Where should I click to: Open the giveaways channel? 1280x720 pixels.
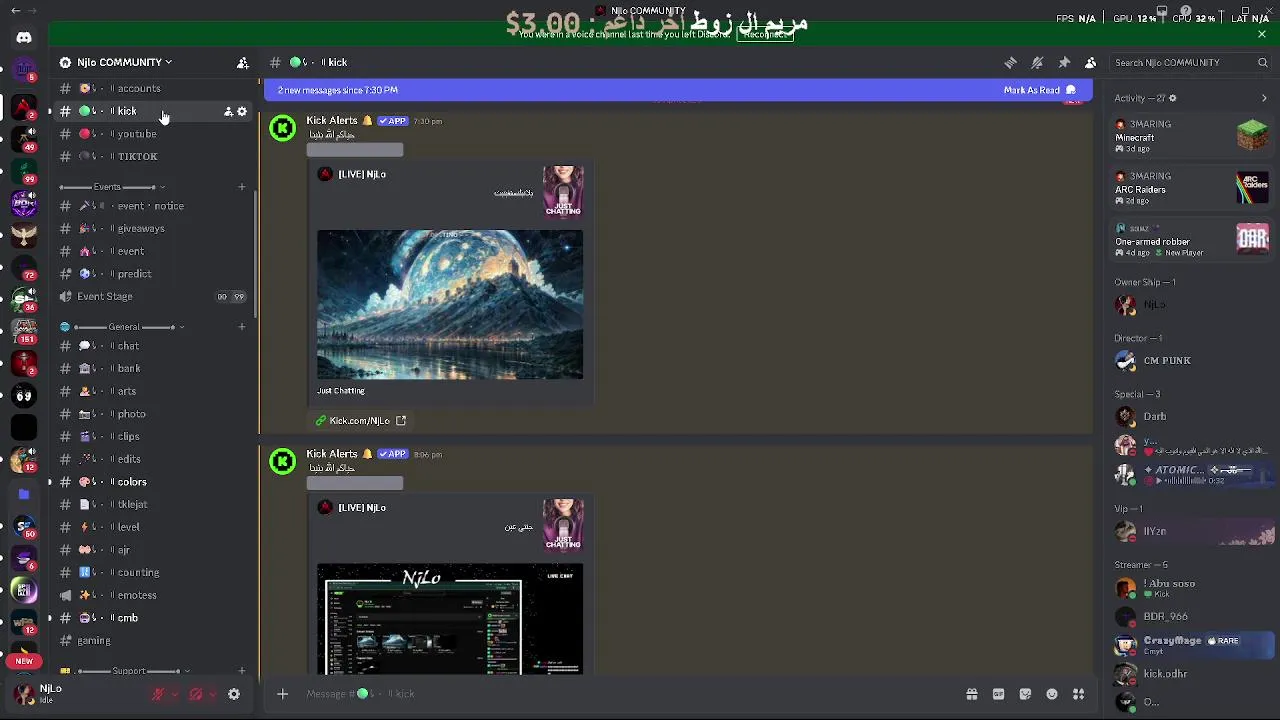click(x=150, y=229)
